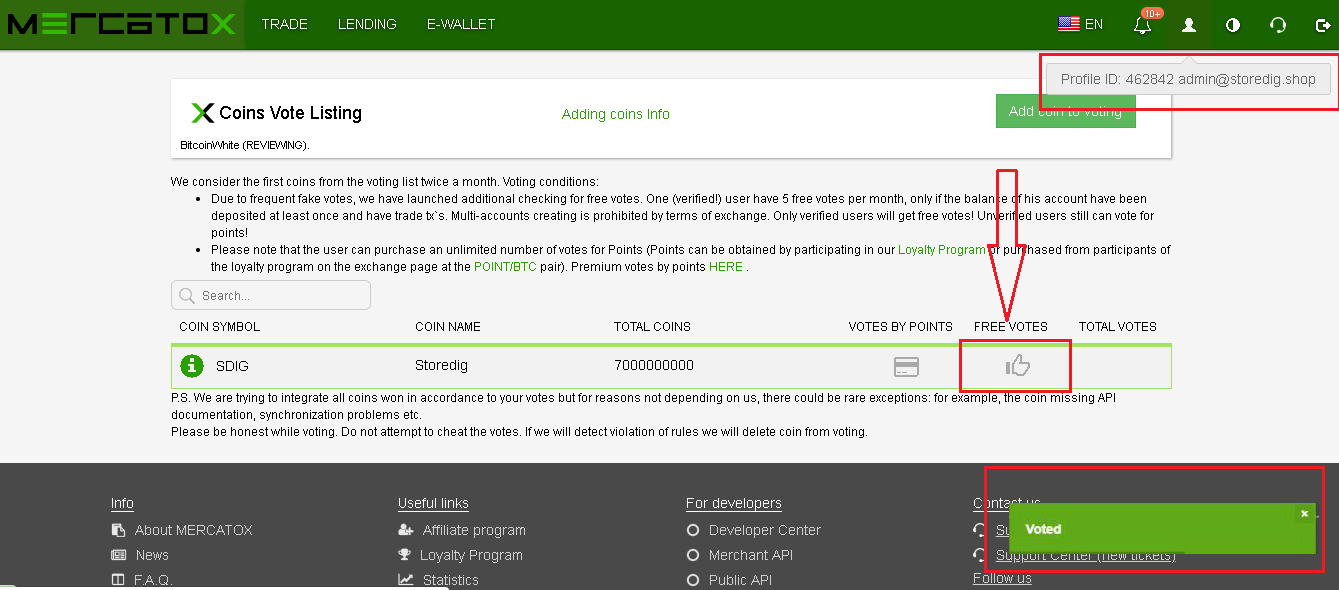This screenshot has width=1339, height=590.
Task: Select the Storedig coin name
Action: [x=441, y=366]
